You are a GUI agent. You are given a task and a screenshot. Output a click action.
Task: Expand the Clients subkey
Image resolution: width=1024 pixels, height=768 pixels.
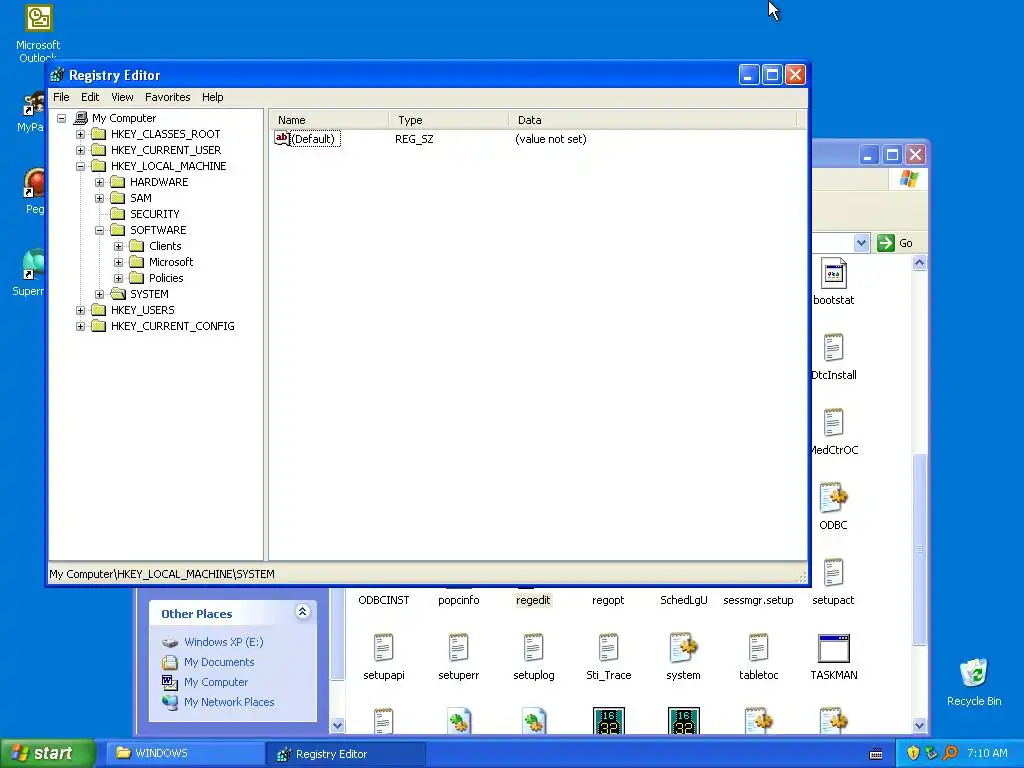(x=118, y=246)
